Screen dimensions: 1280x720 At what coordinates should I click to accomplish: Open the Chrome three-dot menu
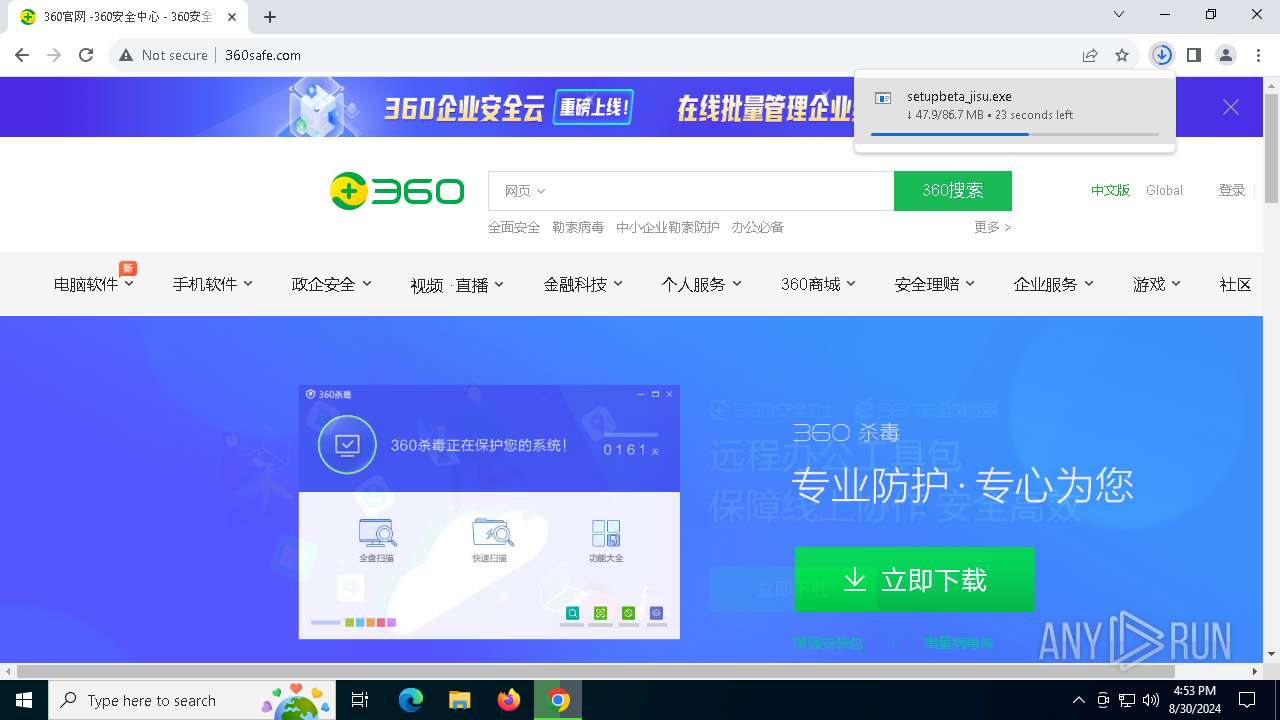point(1258,55)
